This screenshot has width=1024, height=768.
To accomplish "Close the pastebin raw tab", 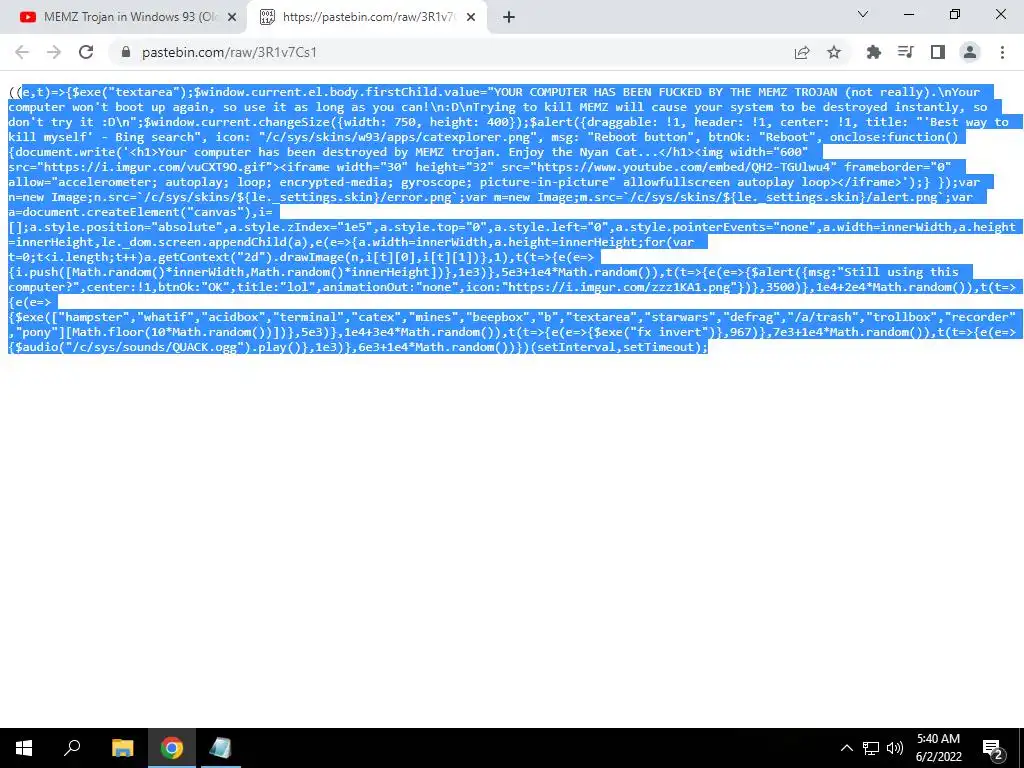I will (471, 18).
